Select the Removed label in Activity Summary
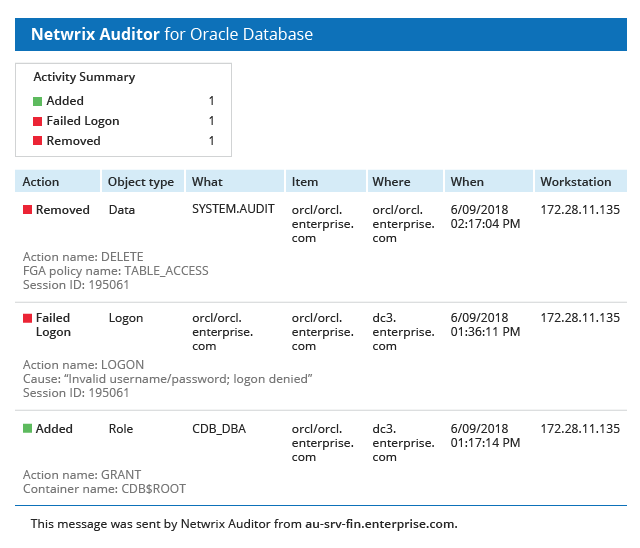Viewport: 640px width, 548px height. 73,141
